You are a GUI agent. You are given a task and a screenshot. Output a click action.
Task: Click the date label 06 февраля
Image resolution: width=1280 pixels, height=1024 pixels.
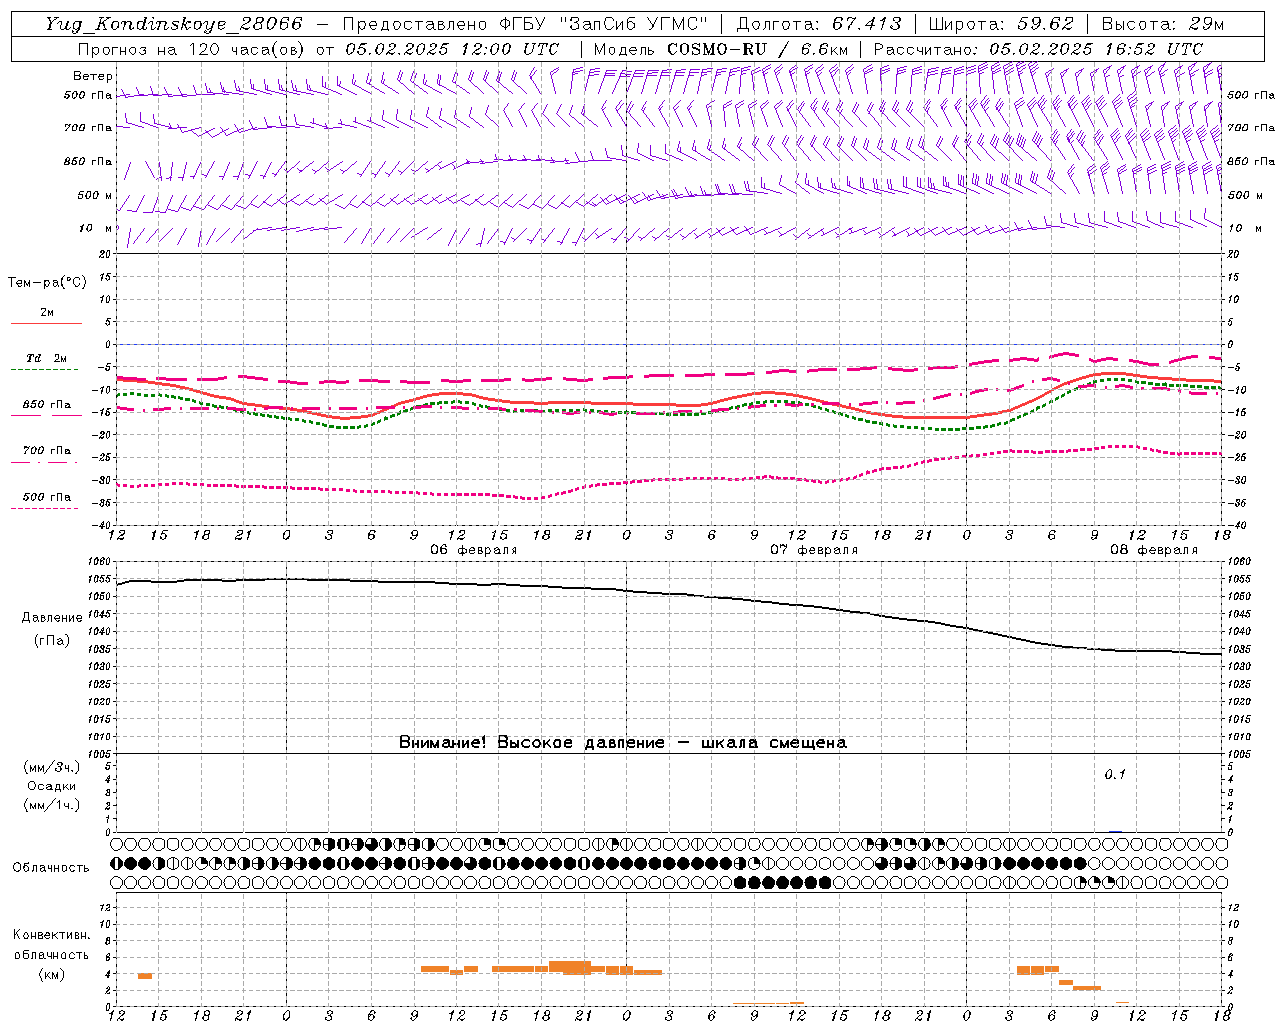[474, 550]
